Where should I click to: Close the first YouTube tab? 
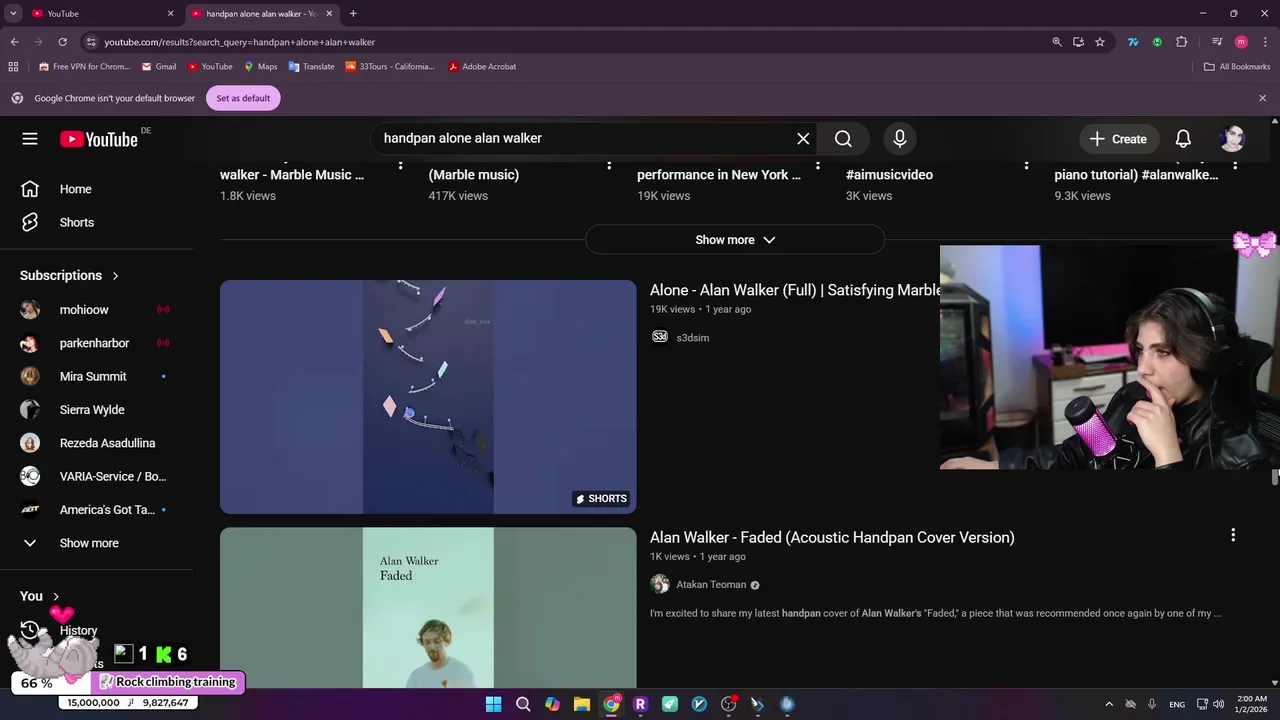(170, 14)
